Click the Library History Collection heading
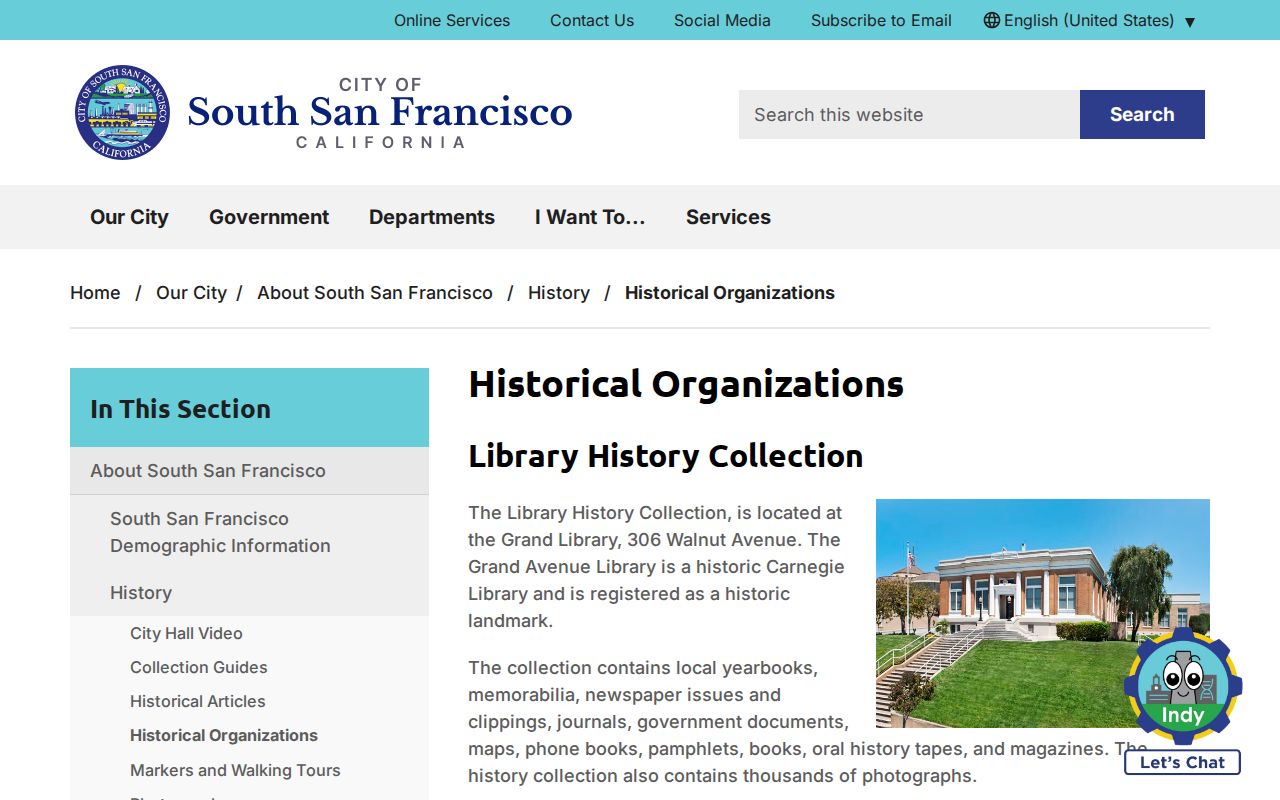Screen dimensions: 1280x800 coord(666,456)
